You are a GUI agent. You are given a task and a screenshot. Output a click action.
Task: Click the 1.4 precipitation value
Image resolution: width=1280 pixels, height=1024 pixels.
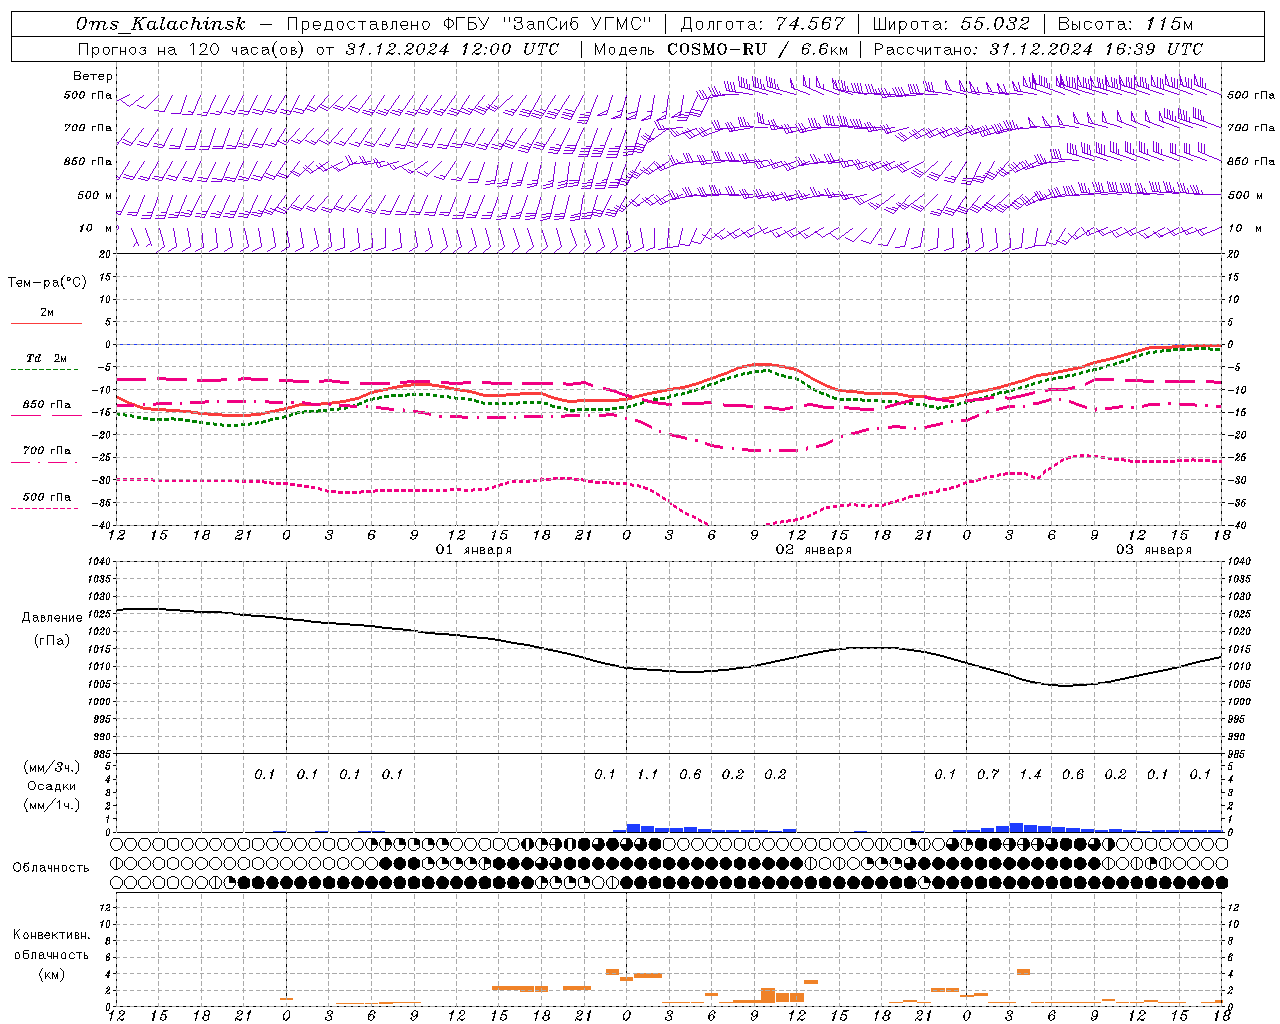1030,775
